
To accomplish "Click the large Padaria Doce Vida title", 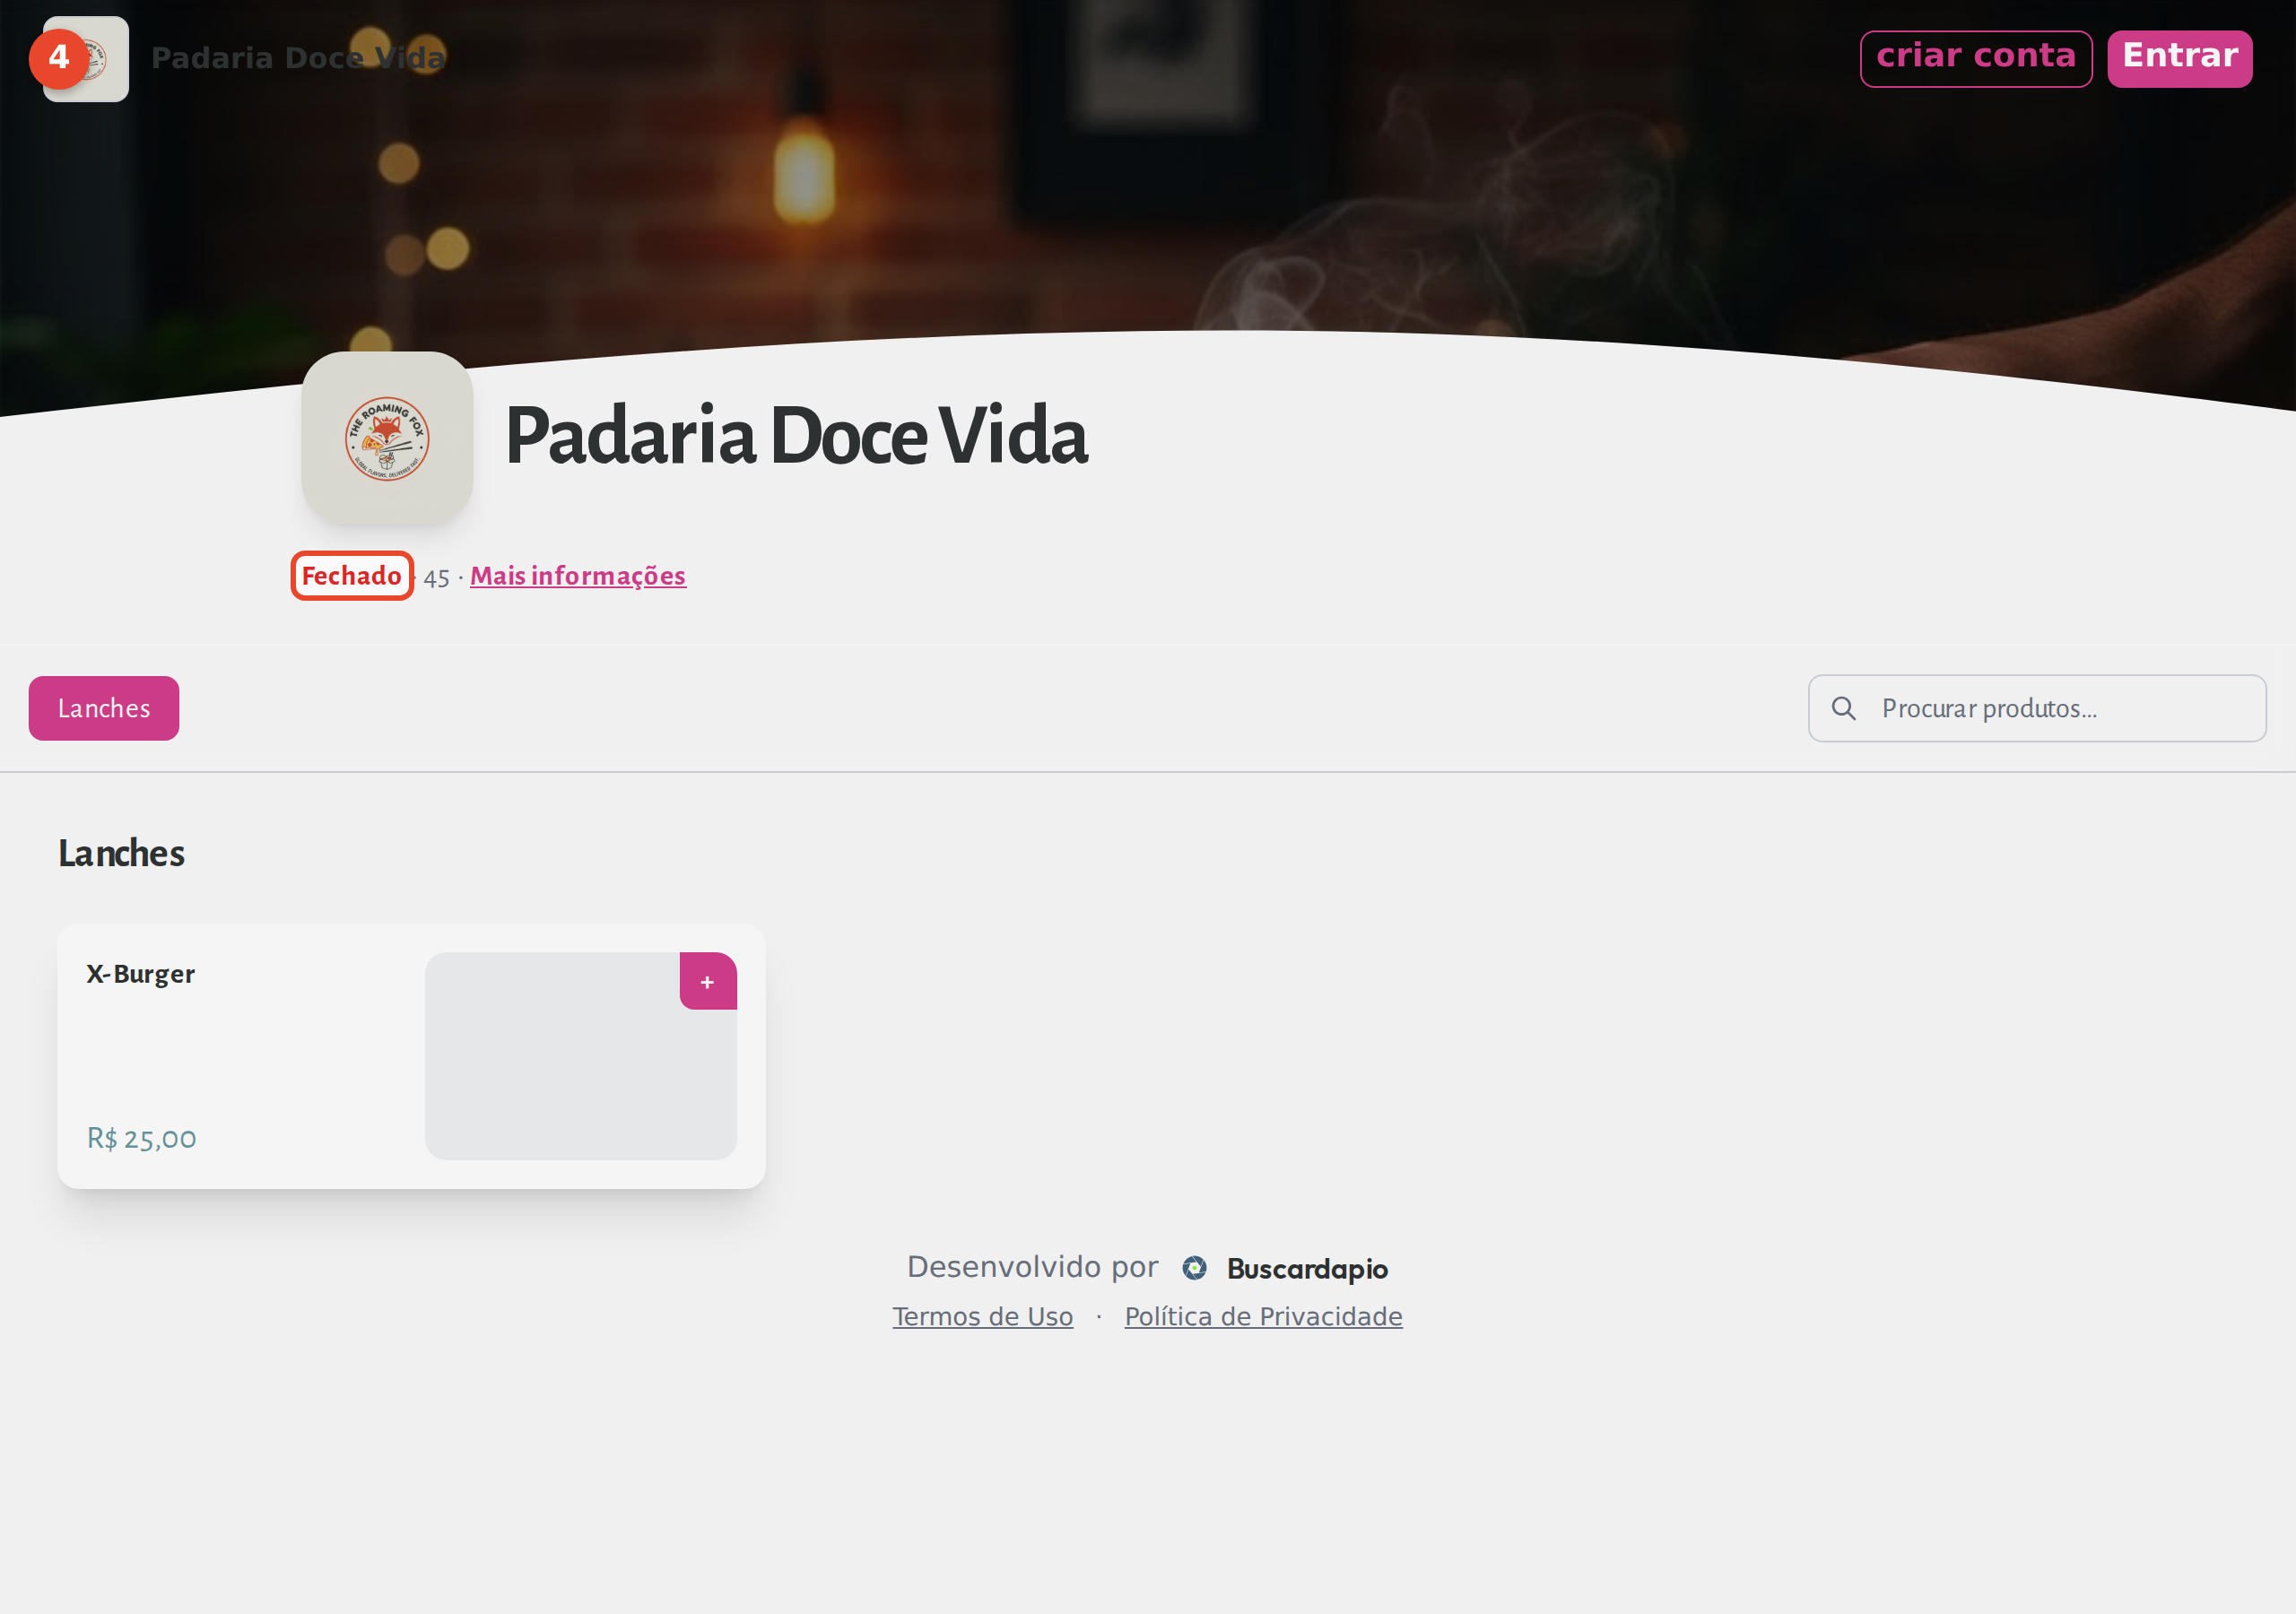I will coord(796,436).
